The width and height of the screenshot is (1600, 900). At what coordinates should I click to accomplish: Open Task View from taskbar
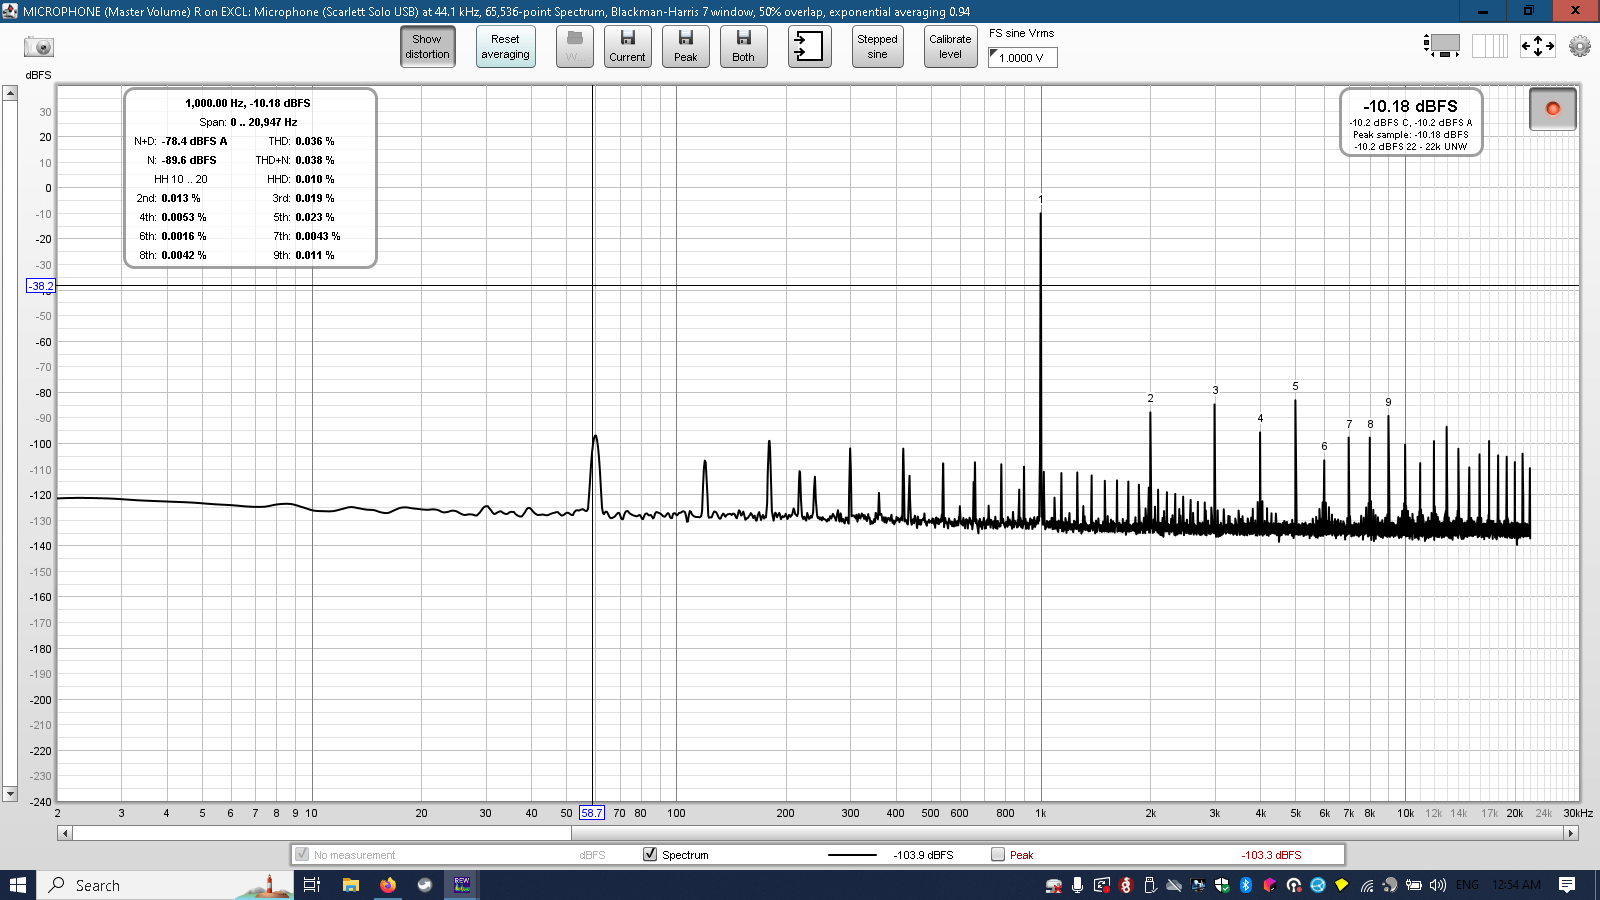pos(312,885)
